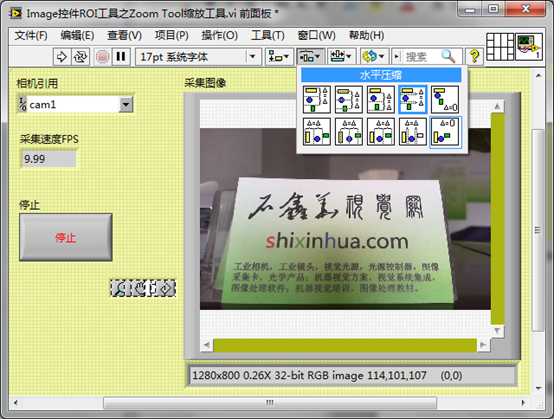Click the image display right scroll arrow
The height and width of the screenshot is (419, 554).
483,345
